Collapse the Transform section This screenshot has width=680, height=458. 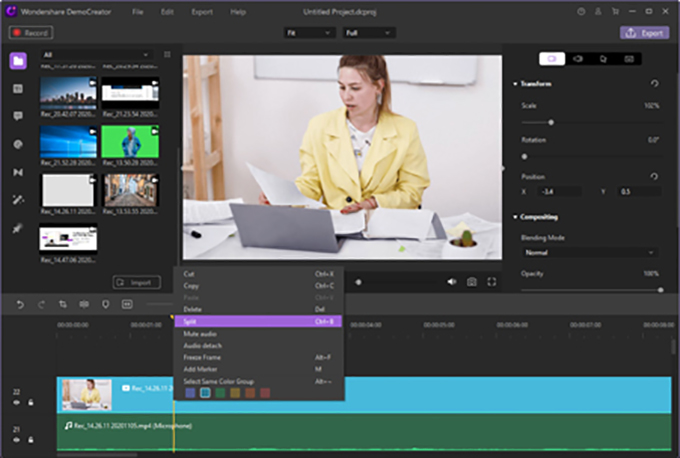point(516,85)
